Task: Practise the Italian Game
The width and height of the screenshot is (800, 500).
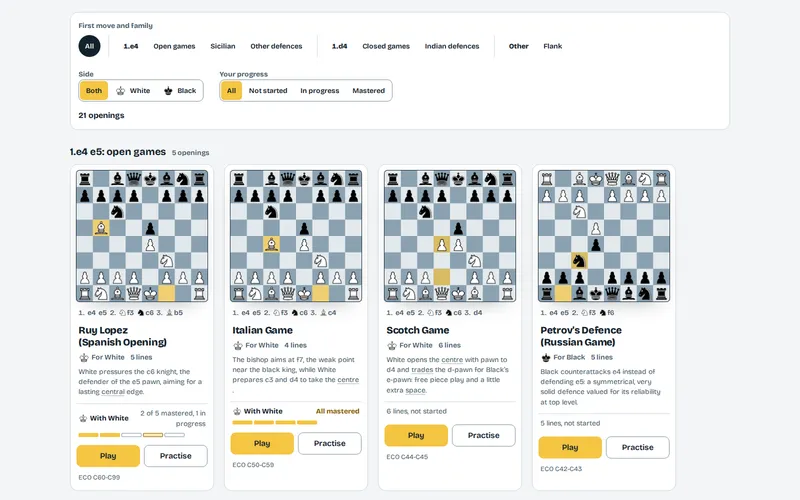Action: (x=330, y=443)
